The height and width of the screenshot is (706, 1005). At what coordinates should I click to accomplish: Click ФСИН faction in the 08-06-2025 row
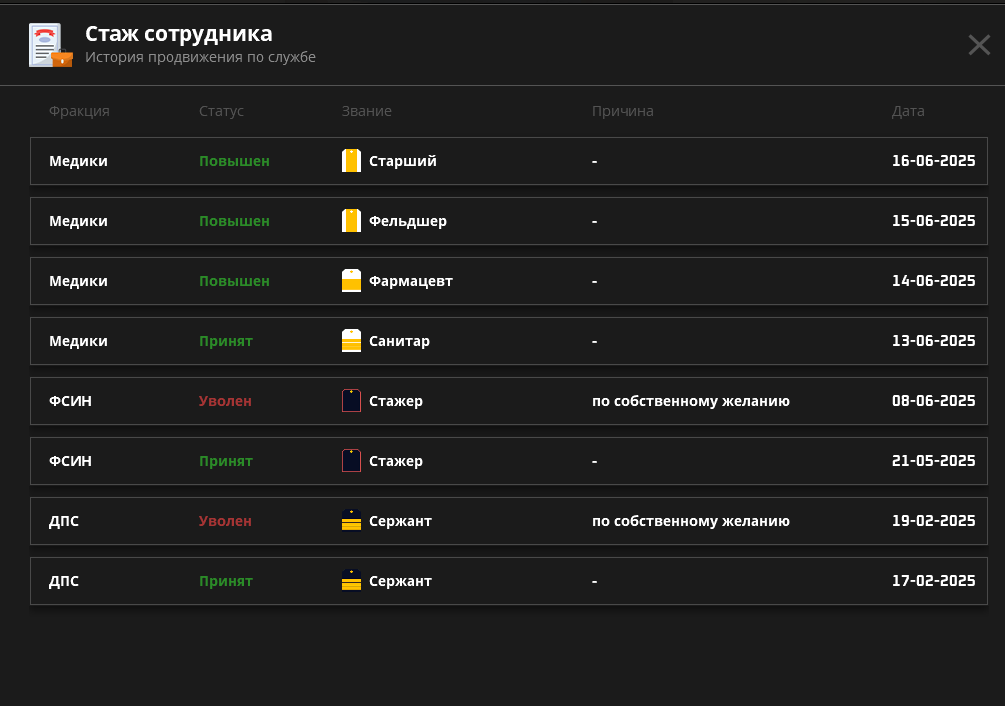coord(71,401)
